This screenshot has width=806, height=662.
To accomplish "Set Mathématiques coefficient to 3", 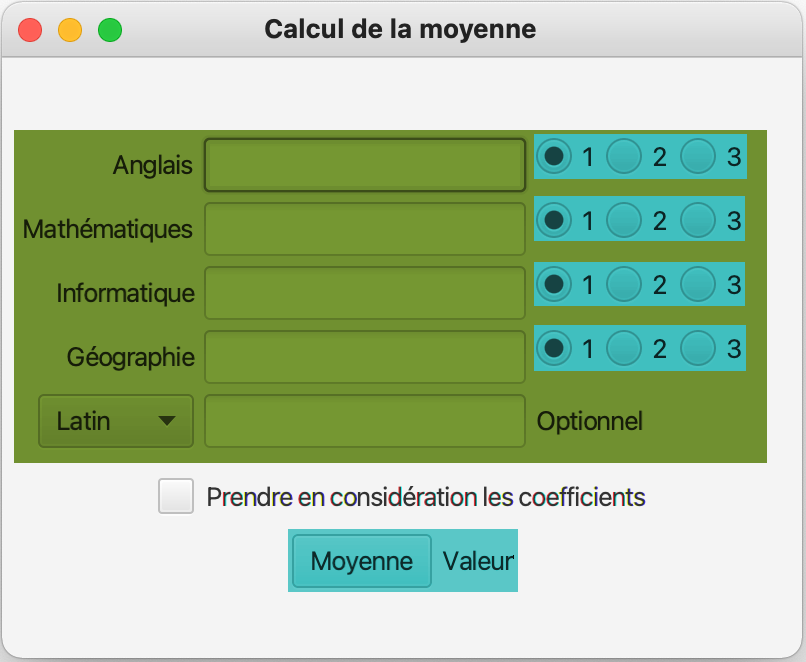I will pos(698,220).
